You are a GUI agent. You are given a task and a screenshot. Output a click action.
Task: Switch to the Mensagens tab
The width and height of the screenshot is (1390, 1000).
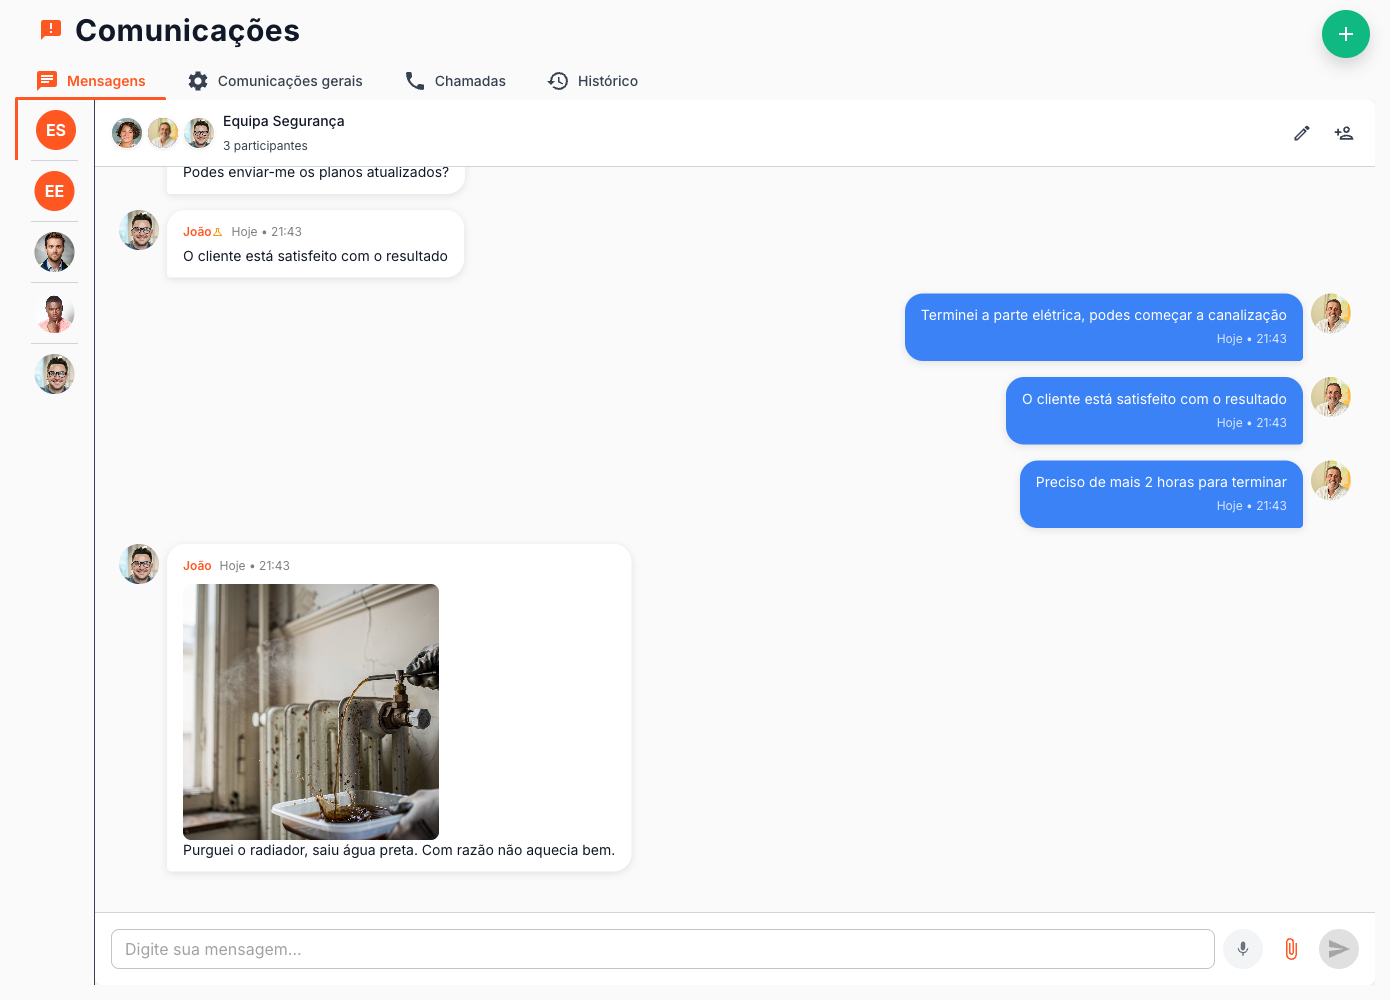point(91,81)
